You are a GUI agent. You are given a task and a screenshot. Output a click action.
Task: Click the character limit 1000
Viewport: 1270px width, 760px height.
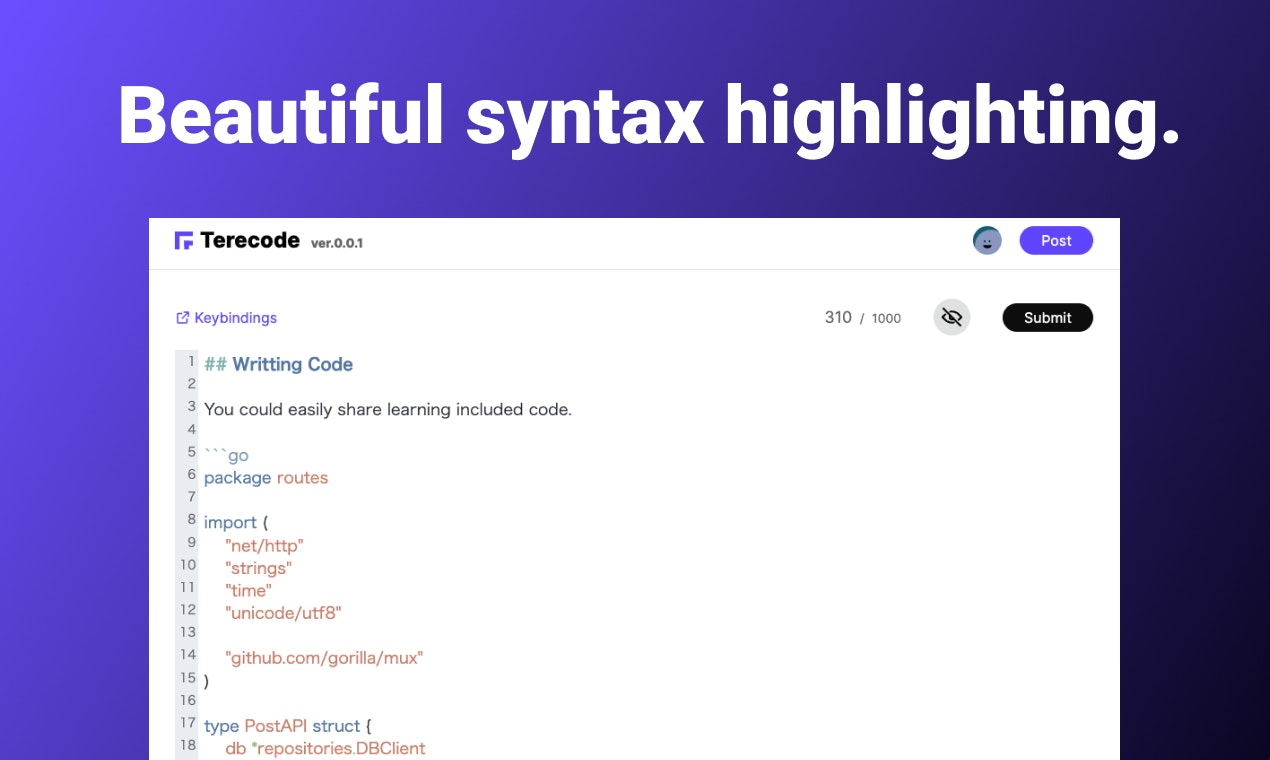coord(886,319)
